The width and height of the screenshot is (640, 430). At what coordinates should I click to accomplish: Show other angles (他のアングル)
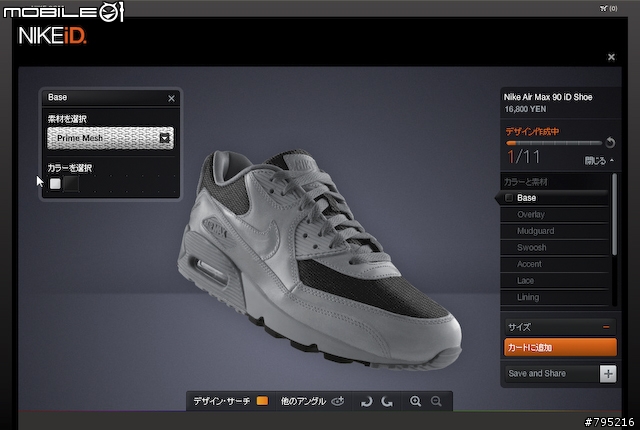coord(303,401)
